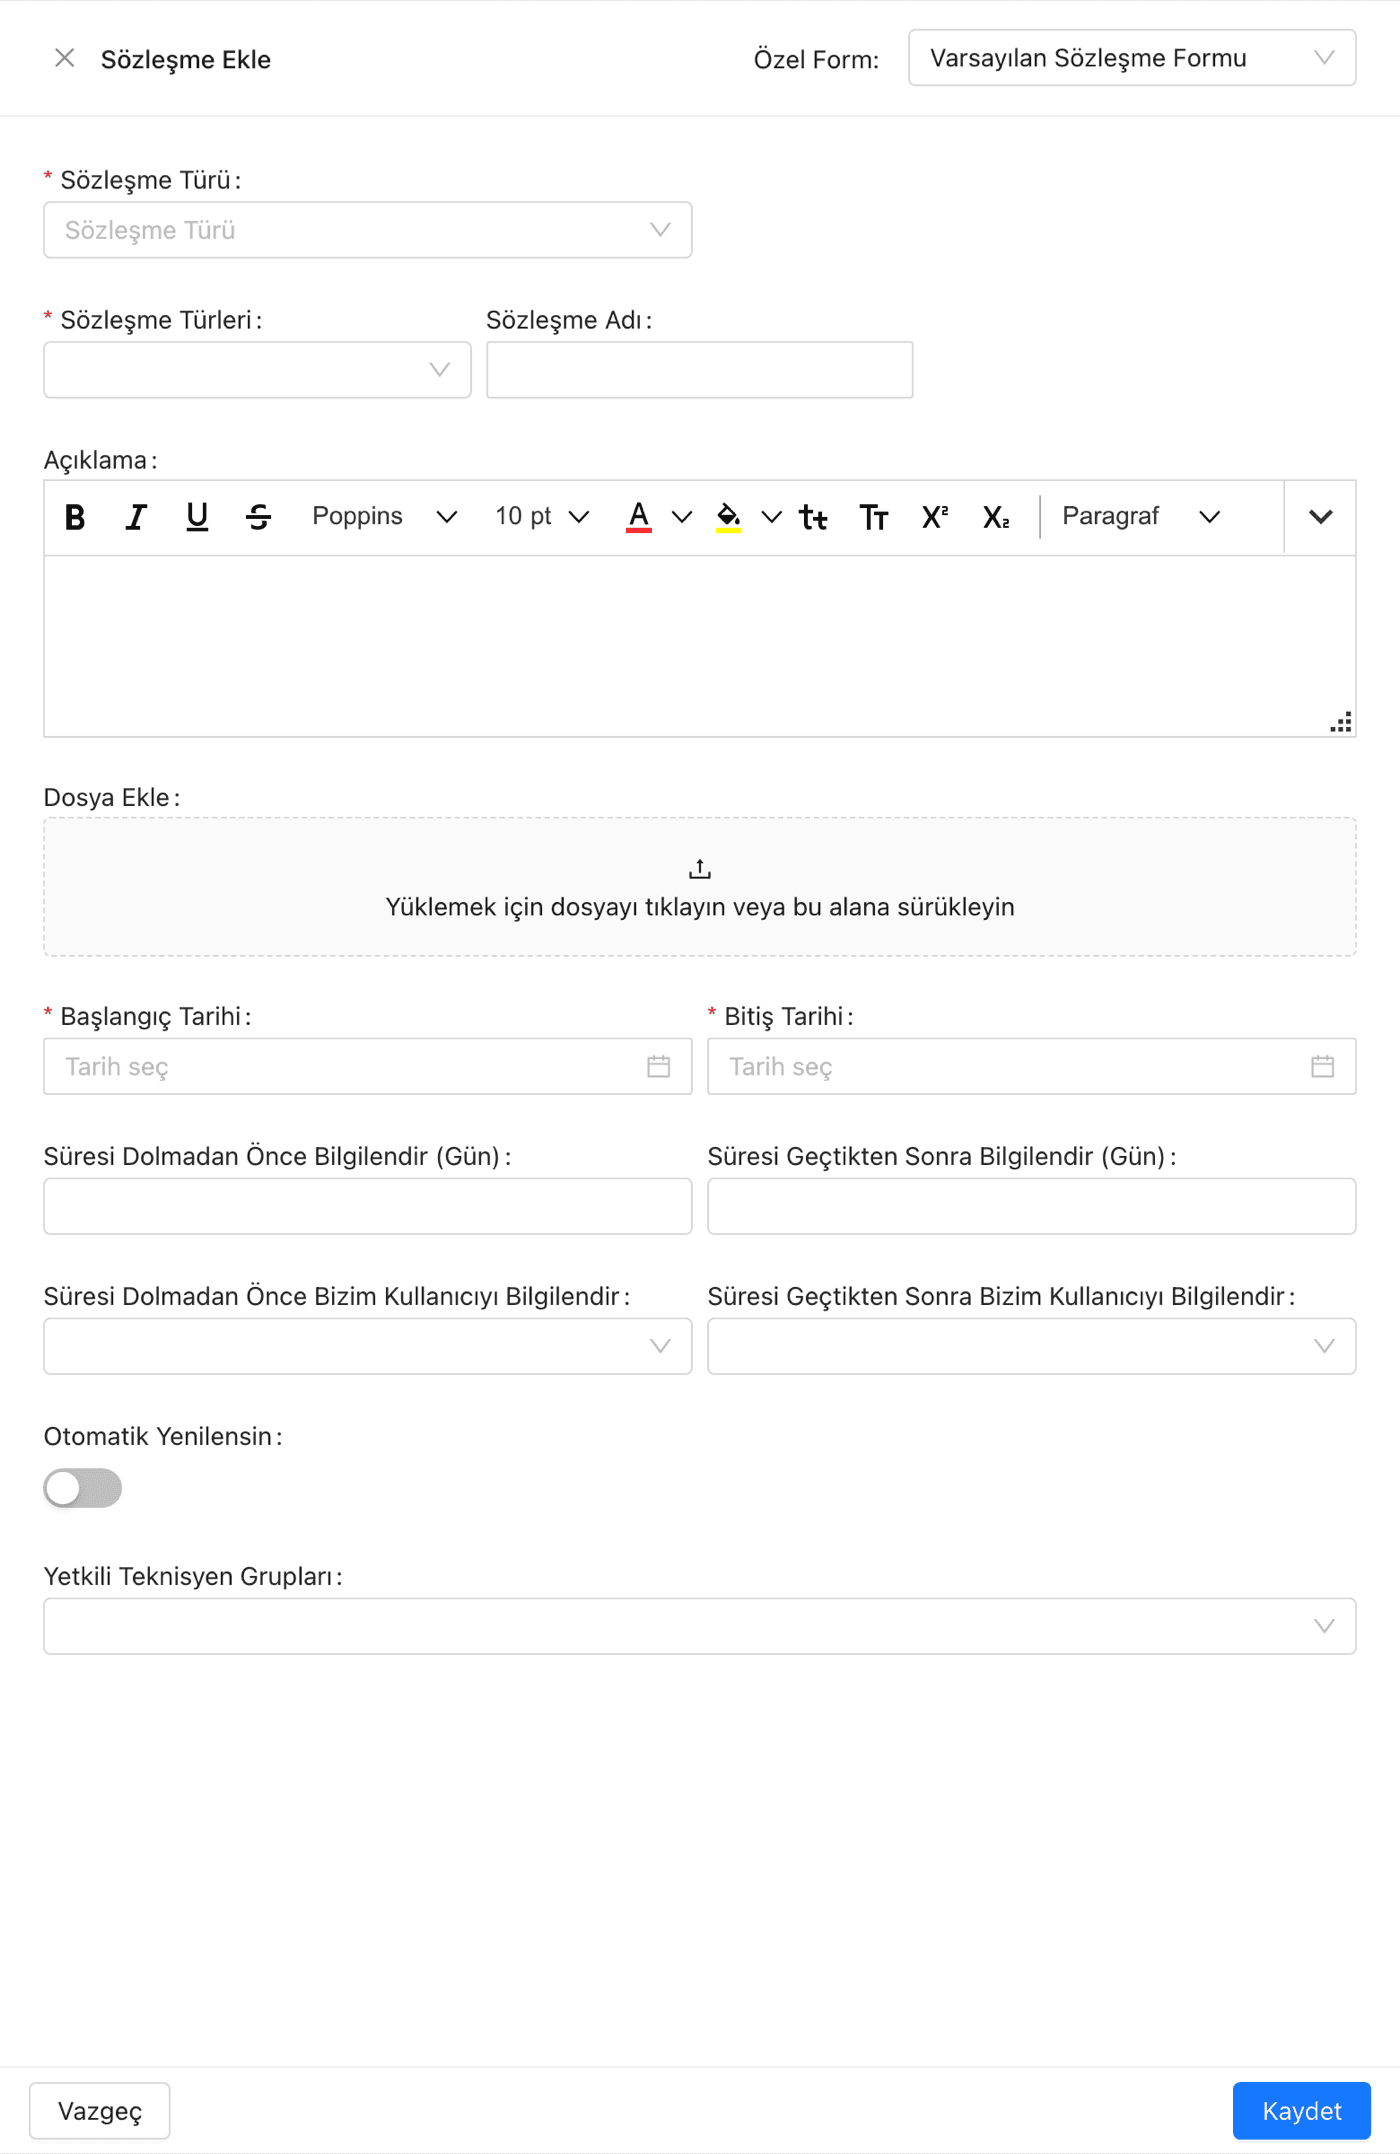Expand more editor toolbar options
Viewport: 1400px width, 2154px height.
pos(1321,517)
